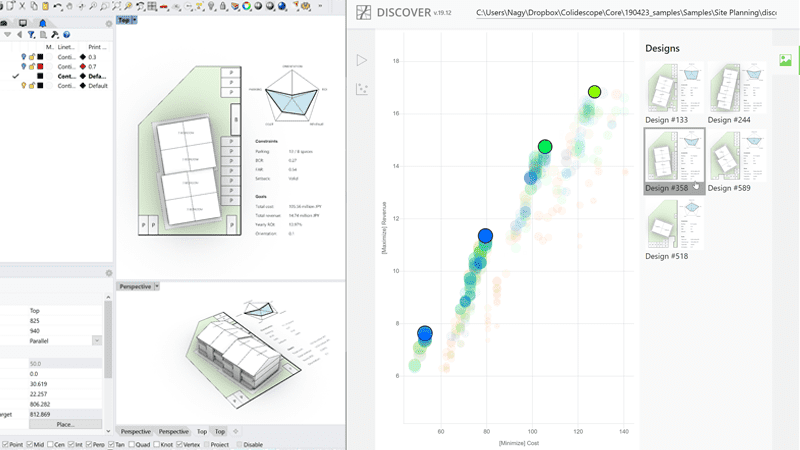Click the red car view icon
Image resolution: width=800 pixels, height=450 pixels.
(x=164, y=6)
